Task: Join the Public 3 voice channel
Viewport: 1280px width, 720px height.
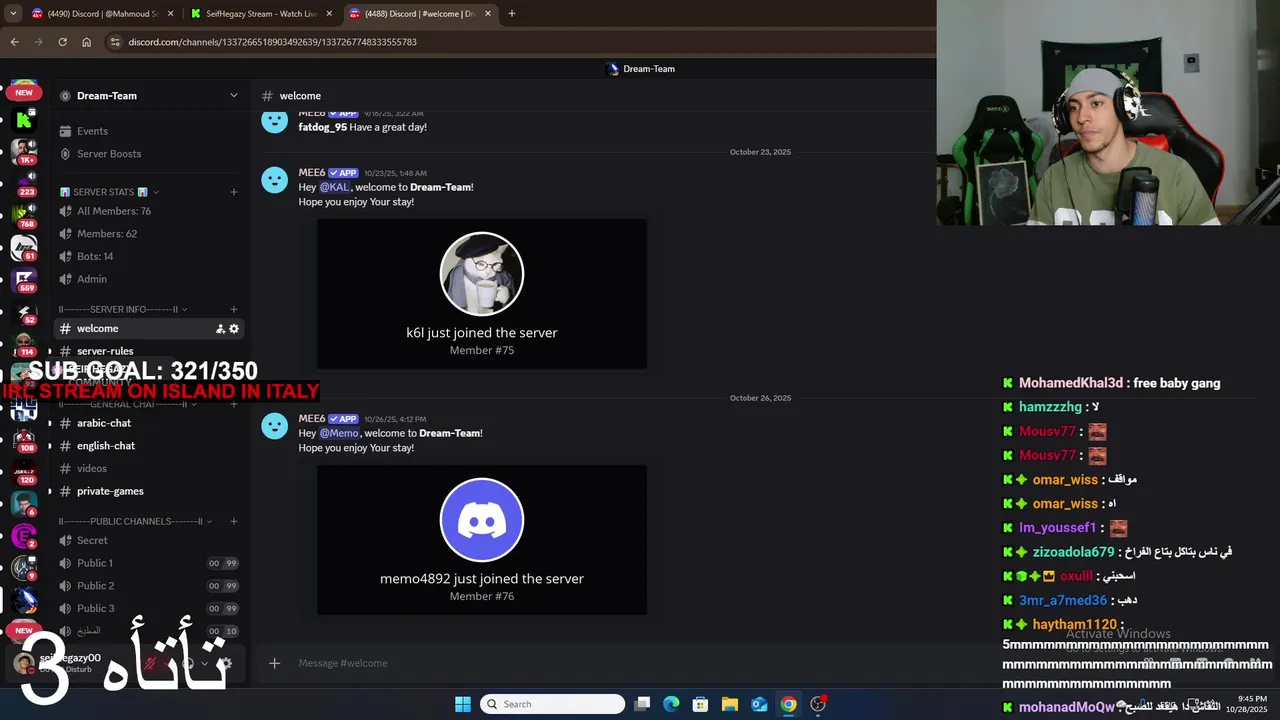Action: pyautogui.click(x=148, y=608)
